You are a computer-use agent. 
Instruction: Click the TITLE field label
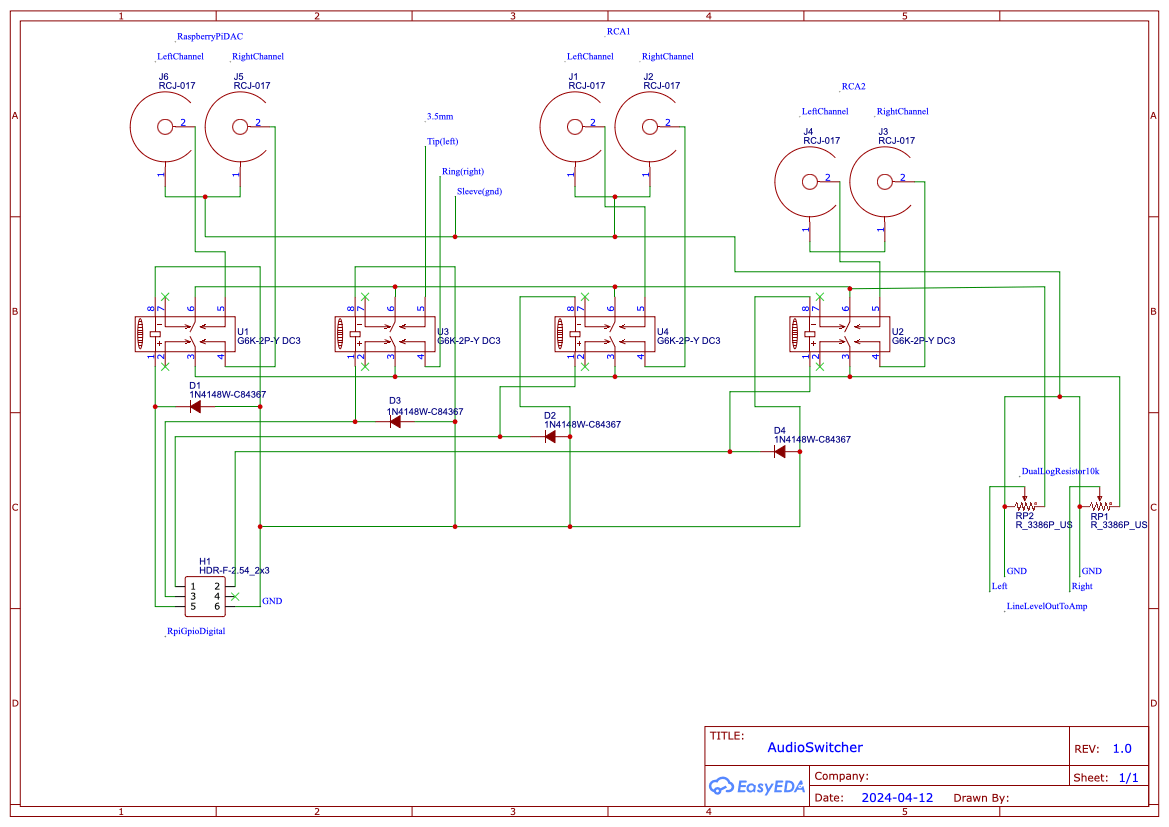point(727,735)
